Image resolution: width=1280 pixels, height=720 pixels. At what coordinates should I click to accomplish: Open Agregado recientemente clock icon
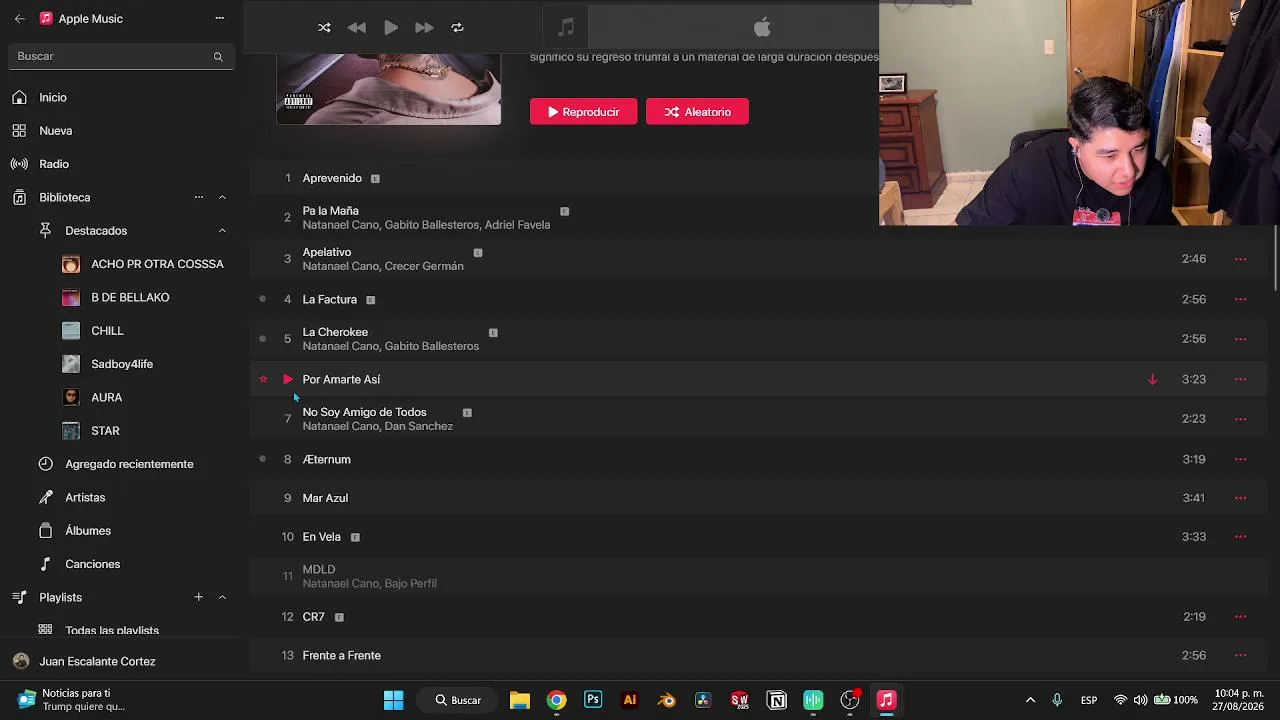click(45, 464)
